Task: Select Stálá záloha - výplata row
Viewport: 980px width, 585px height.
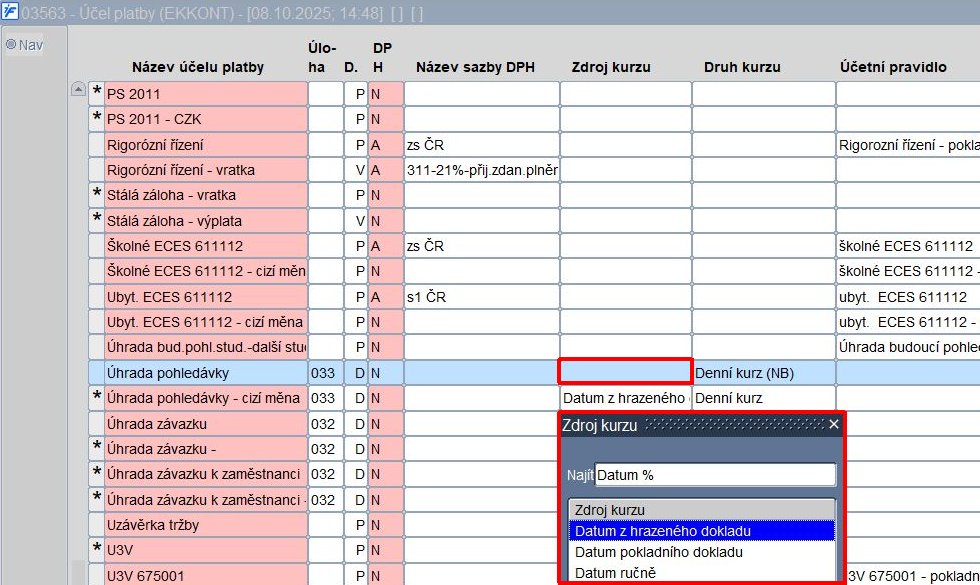Action: click(206, 221)
